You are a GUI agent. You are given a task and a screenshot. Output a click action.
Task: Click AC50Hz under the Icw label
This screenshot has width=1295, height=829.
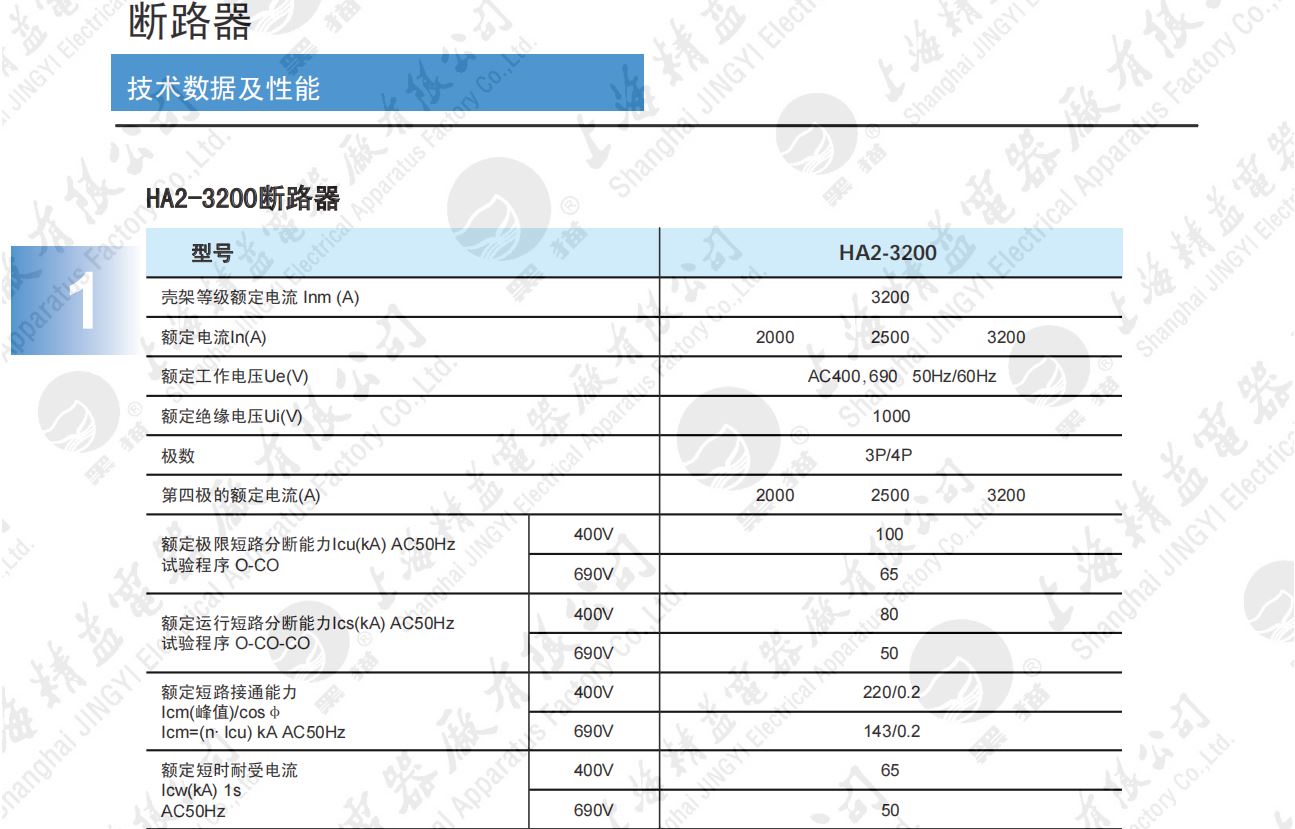(193, 811)
